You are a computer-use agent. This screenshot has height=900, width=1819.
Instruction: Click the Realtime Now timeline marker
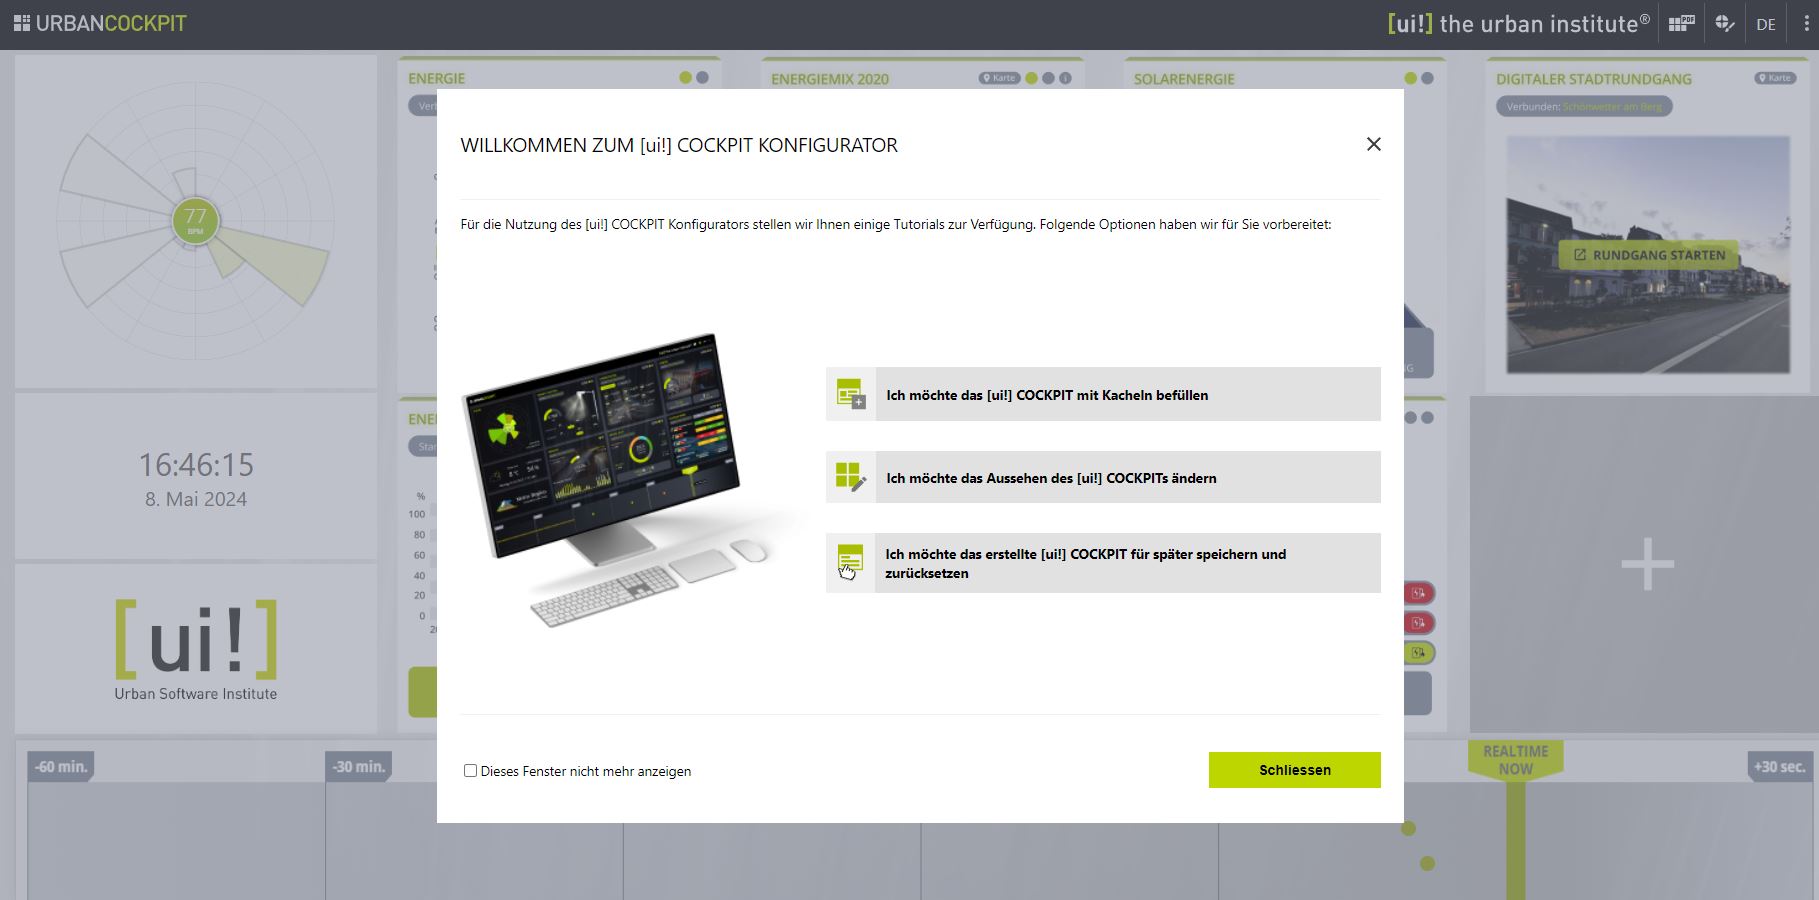click(x=1515, y=760)
